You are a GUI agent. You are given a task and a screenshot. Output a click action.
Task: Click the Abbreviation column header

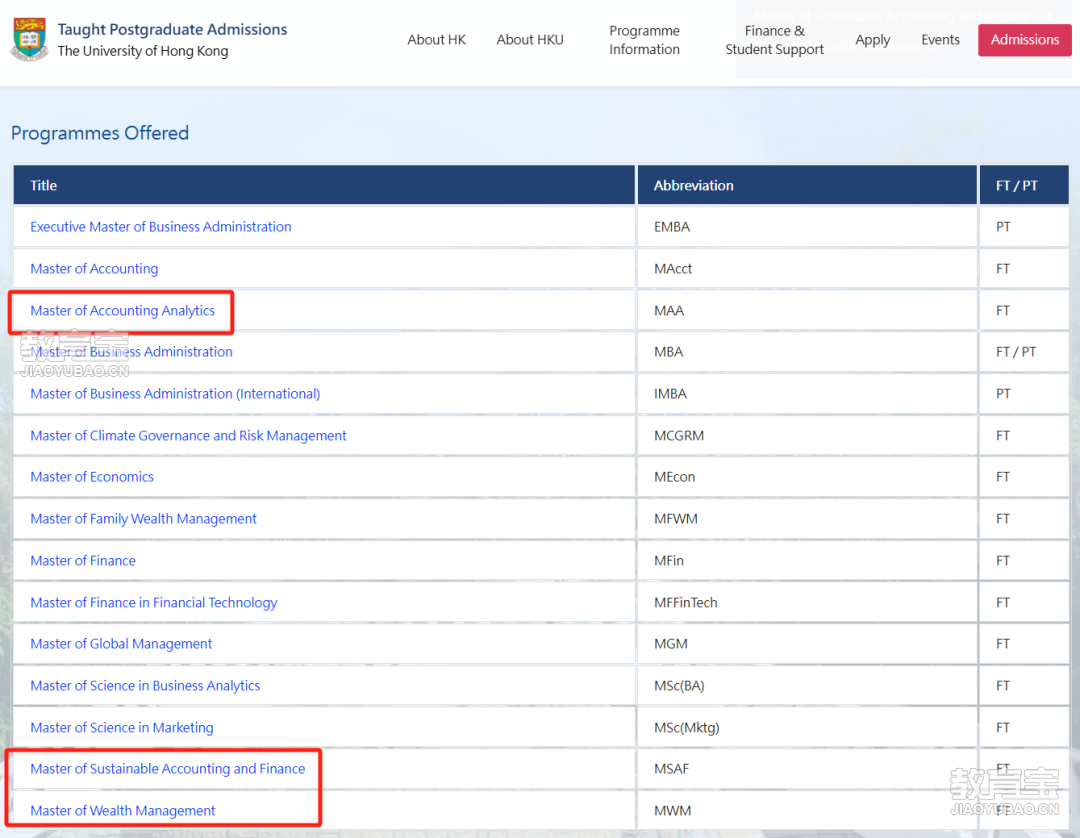[807, 185]
